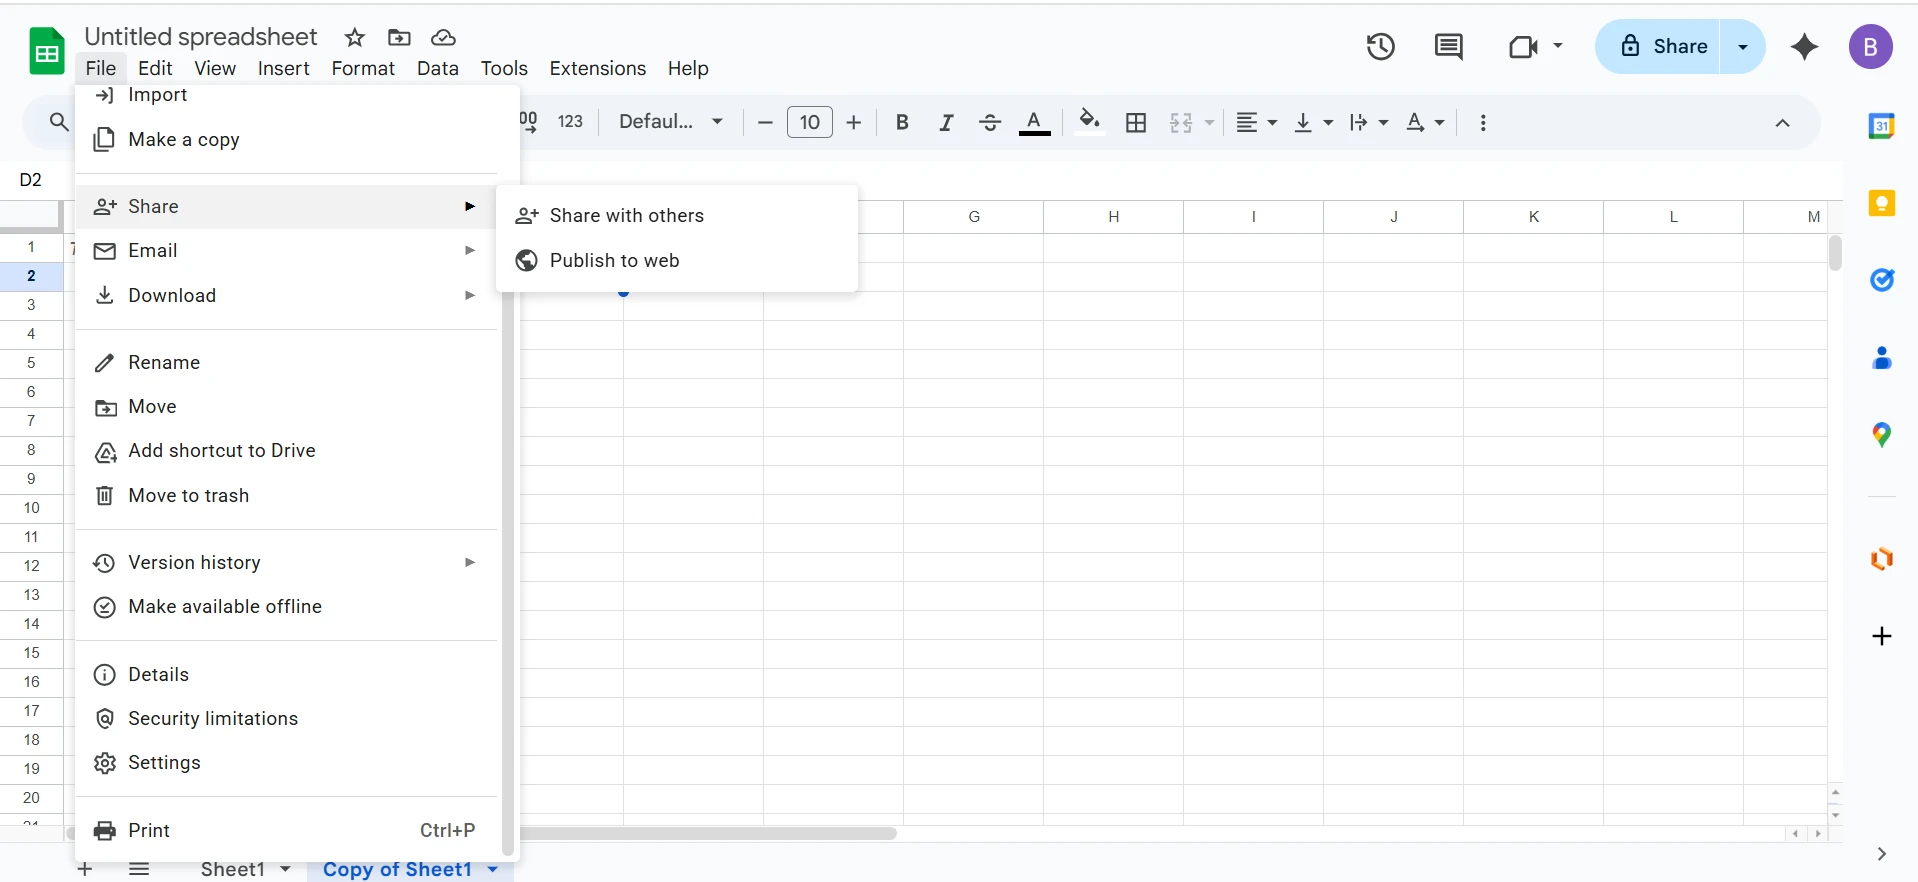
Task: Open Google Tasks in side panel
Action: [1881, 281]
